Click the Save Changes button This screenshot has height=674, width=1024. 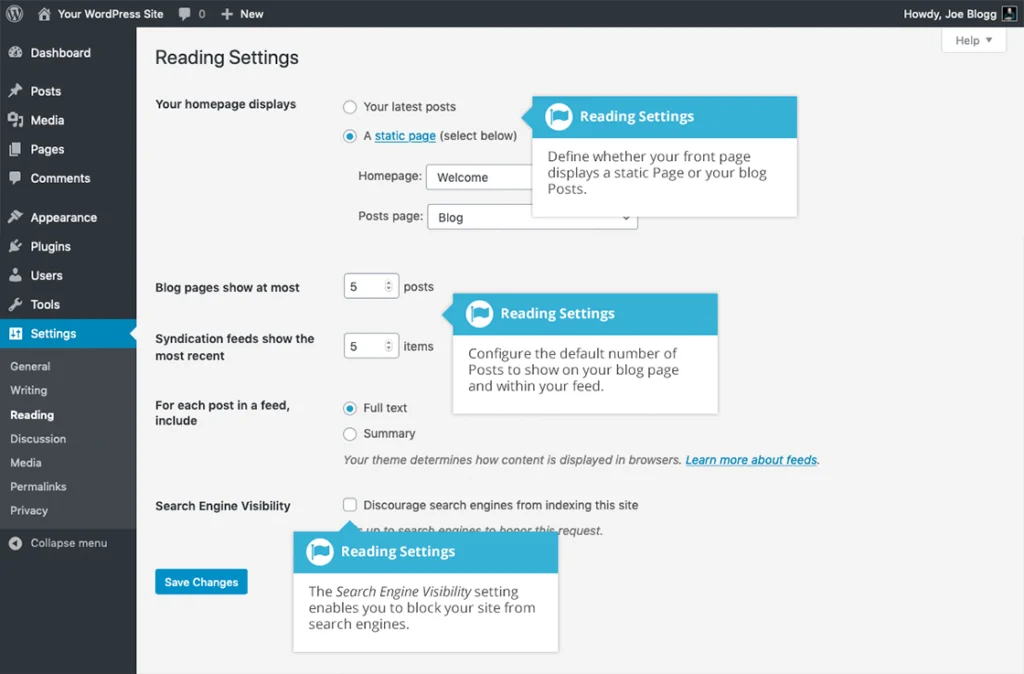(201, 581)
